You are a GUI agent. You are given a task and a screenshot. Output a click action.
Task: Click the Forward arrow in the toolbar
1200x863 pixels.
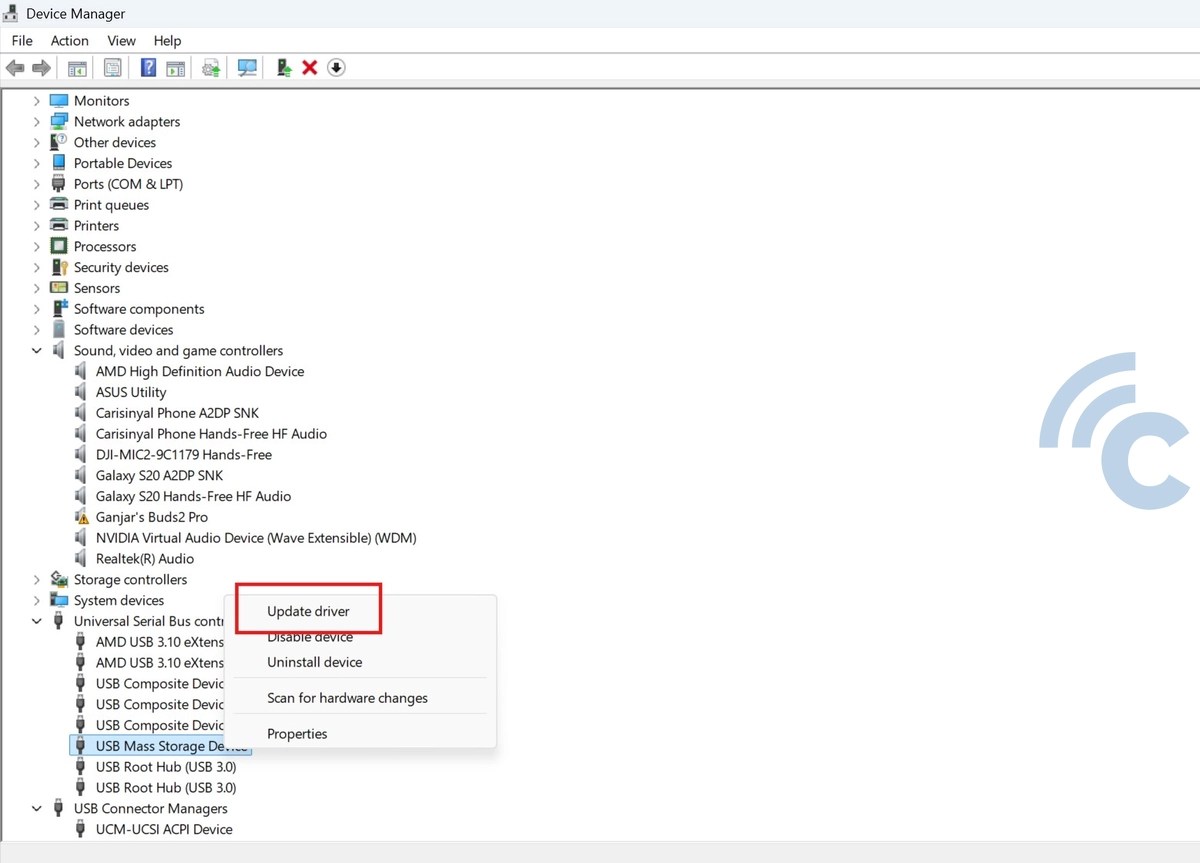(x=41, y=68)
